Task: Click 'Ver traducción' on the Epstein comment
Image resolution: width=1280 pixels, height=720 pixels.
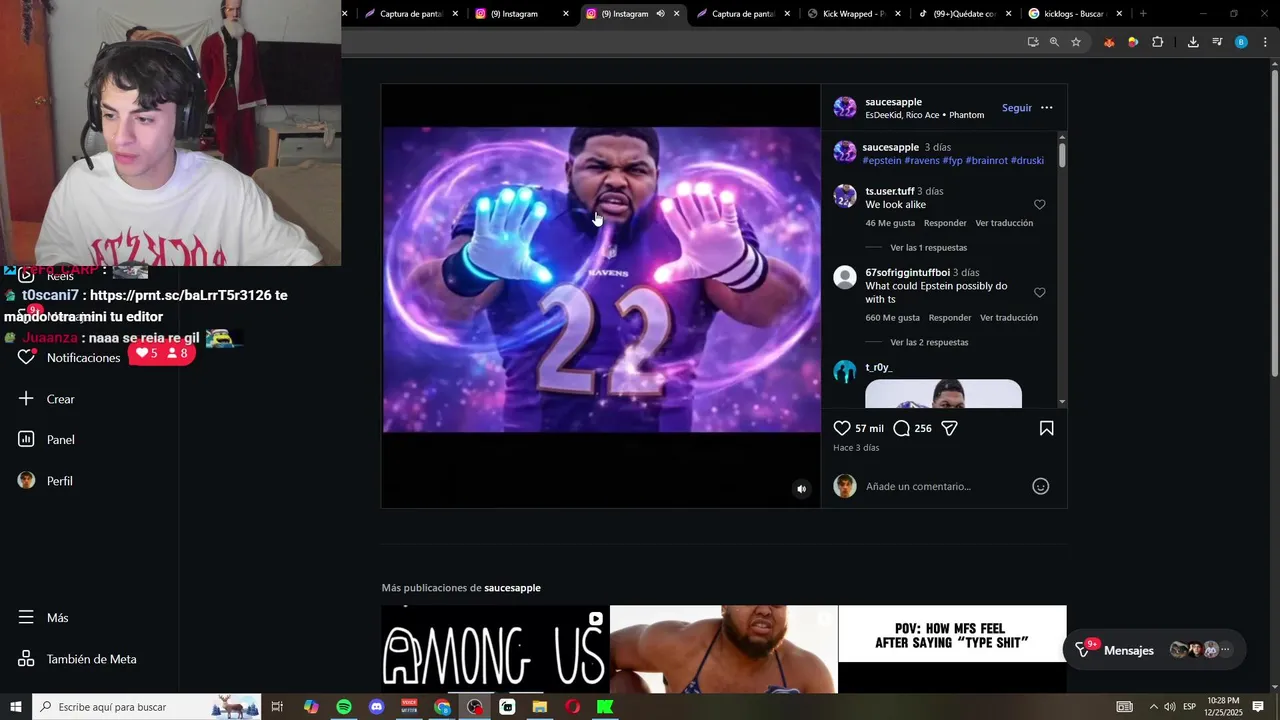Action: [x=1009, y=318]
